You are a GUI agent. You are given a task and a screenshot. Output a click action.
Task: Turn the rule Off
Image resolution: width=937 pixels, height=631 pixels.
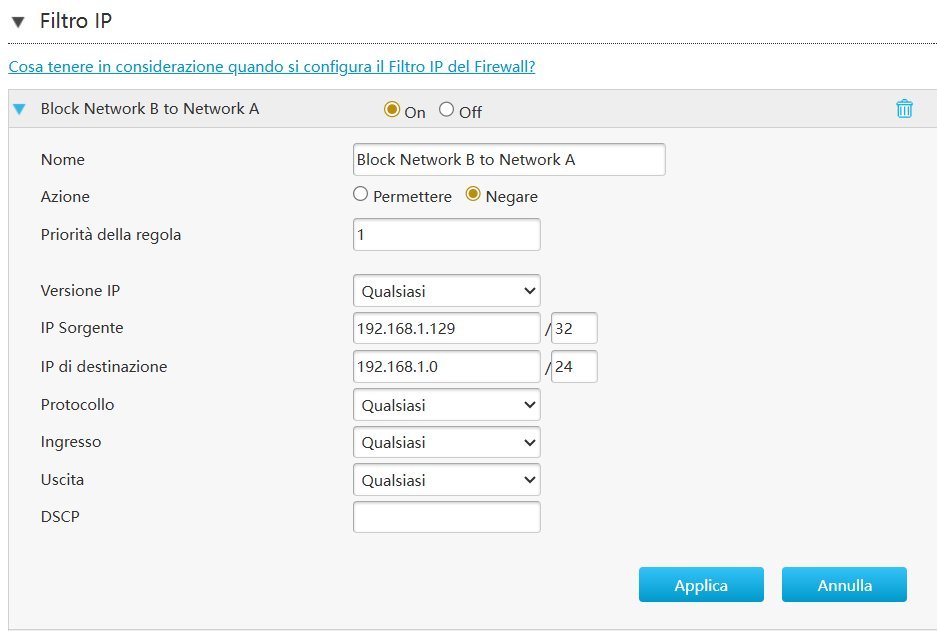[447, 110]
